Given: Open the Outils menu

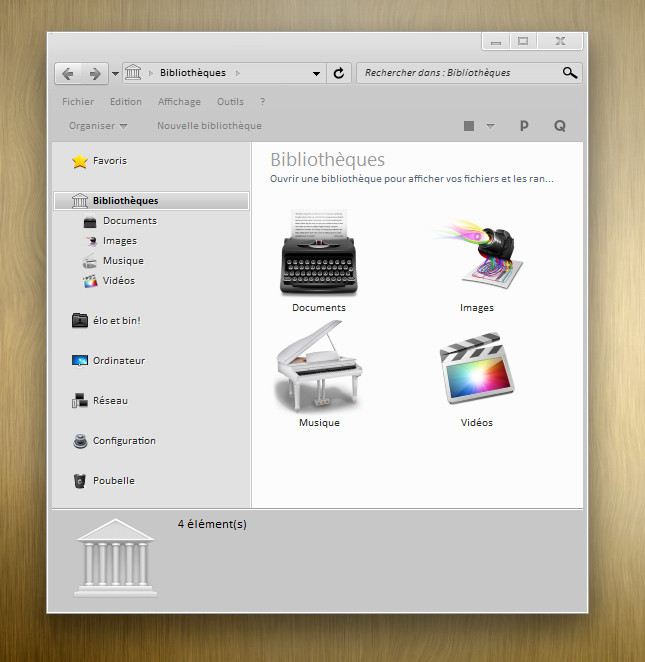Looking at the screenshot, I should click(230, 102).
